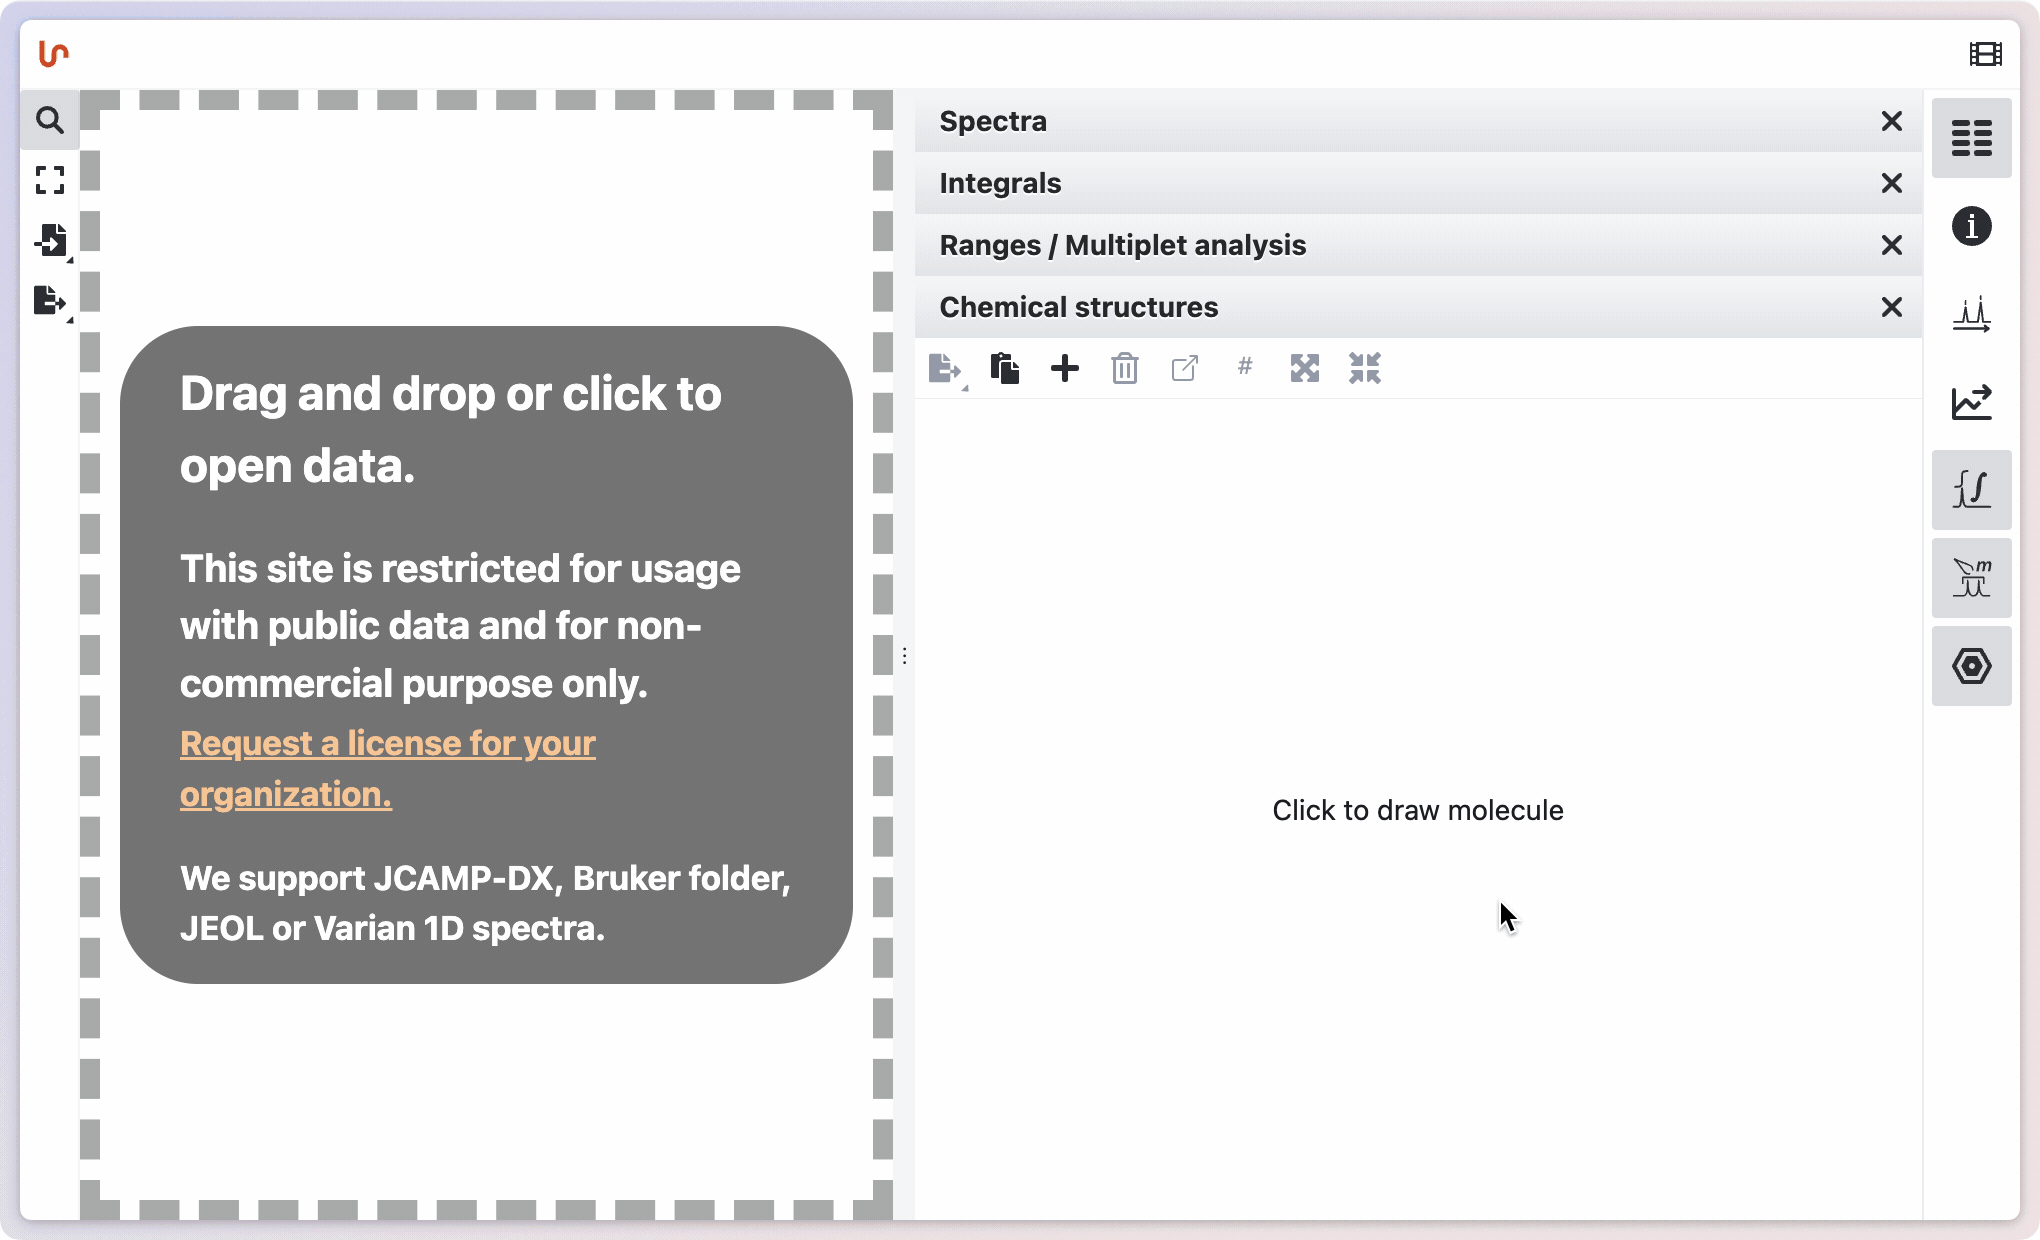The width and height of the screenshot is (2040, 1240).
Task: Close the Integrals panel
Action: (1891, 183)
